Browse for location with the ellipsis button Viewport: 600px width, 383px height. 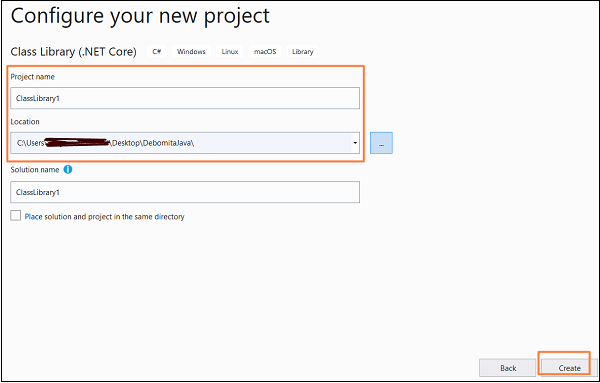(381, 143)
